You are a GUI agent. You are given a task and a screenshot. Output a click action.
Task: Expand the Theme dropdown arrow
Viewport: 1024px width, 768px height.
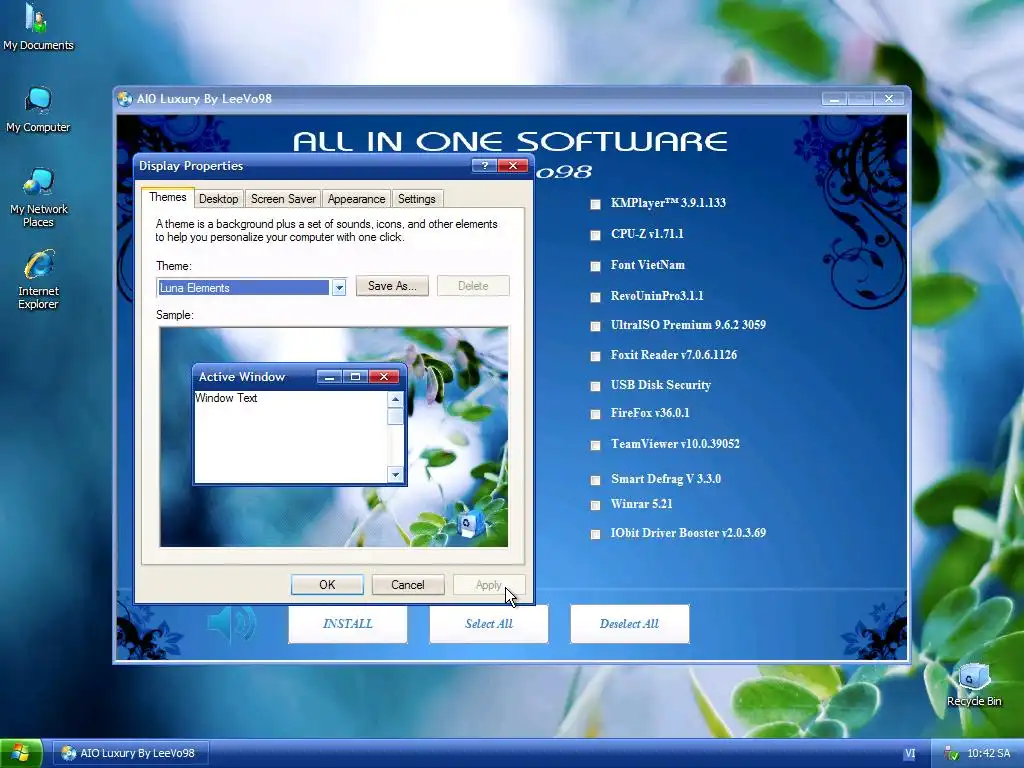[338, 287]
